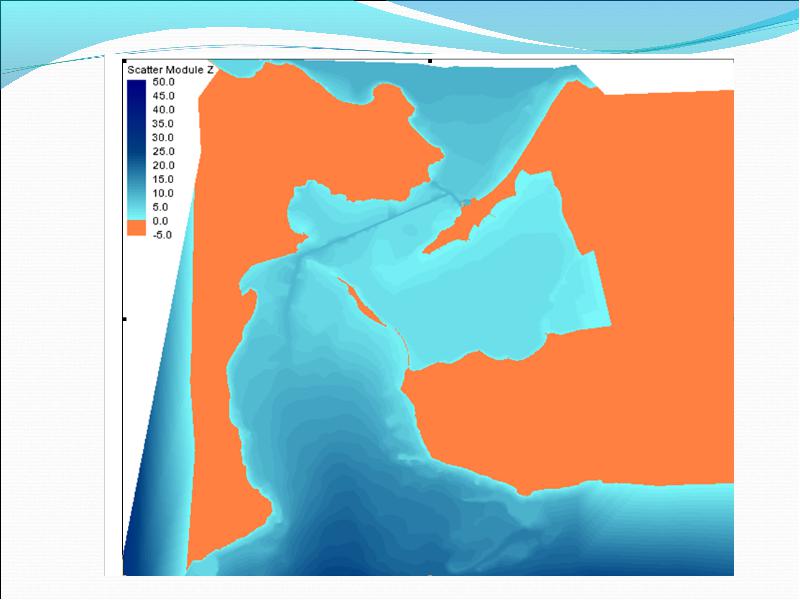Click the 35.0 legend label
The width and height of the screenshot is (800, 600).
tap(163, 123)
